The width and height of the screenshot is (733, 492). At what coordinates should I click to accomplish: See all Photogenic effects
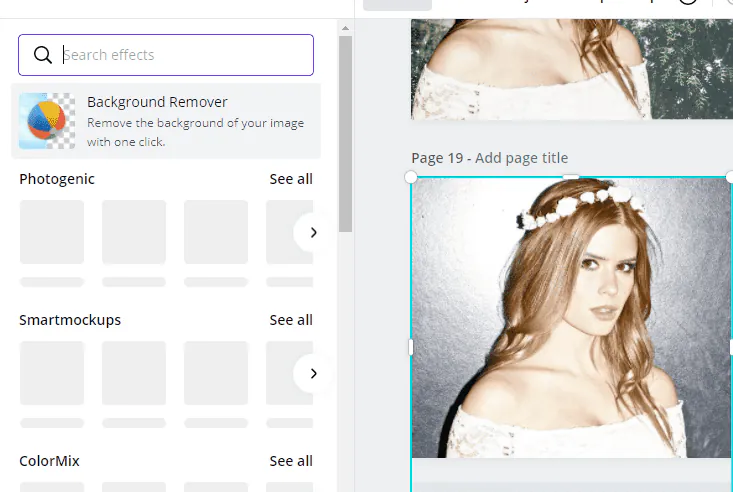(x=291, y=179)
